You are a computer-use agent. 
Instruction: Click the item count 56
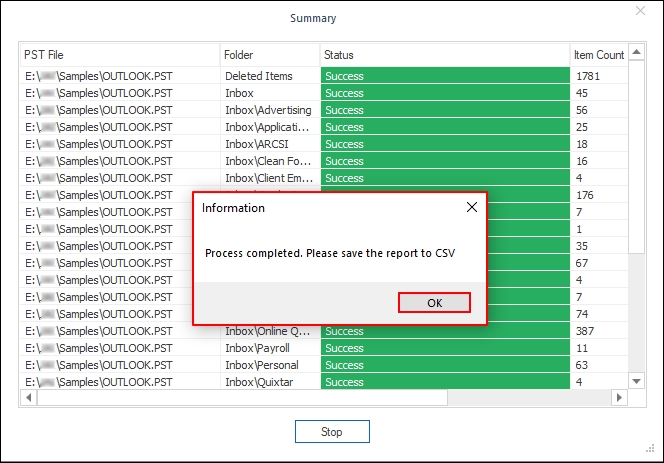[581, 110]
